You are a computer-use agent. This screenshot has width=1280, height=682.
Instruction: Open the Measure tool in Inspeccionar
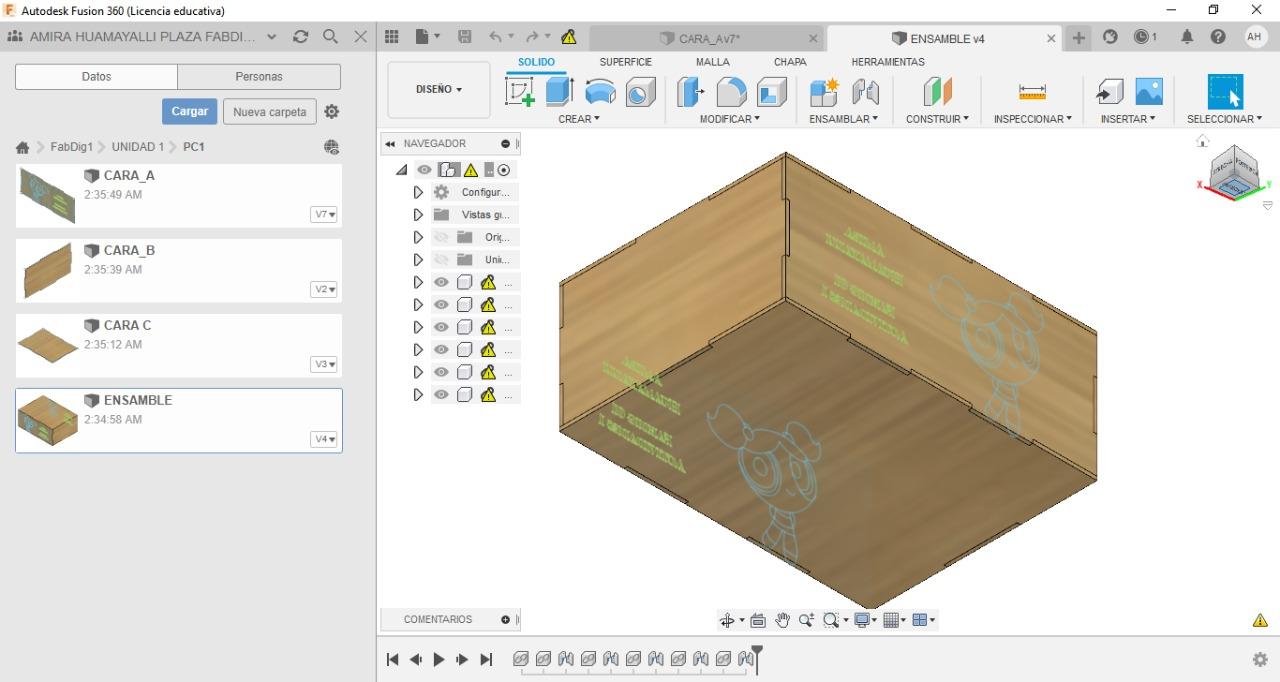click(1032, 92)
